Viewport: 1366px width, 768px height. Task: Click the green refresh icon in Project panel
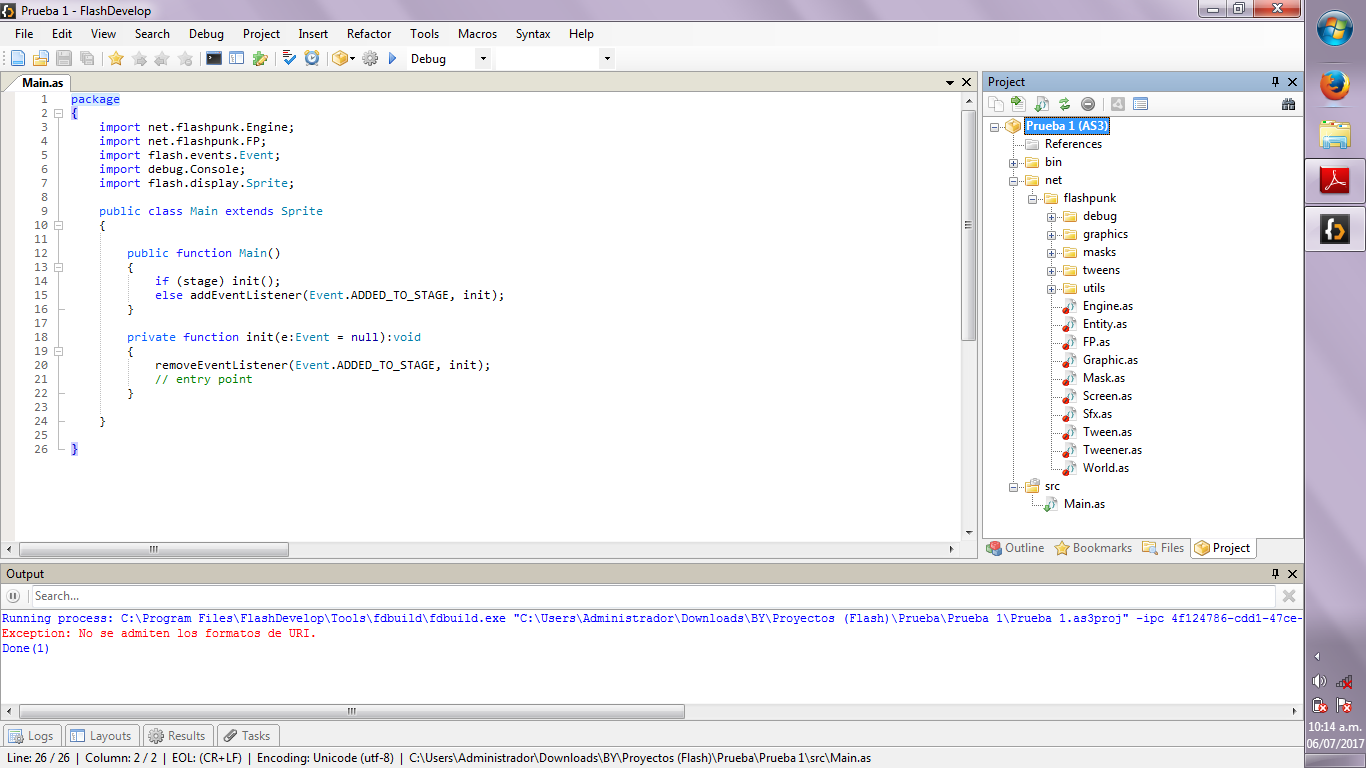(x=1064, y=104)
